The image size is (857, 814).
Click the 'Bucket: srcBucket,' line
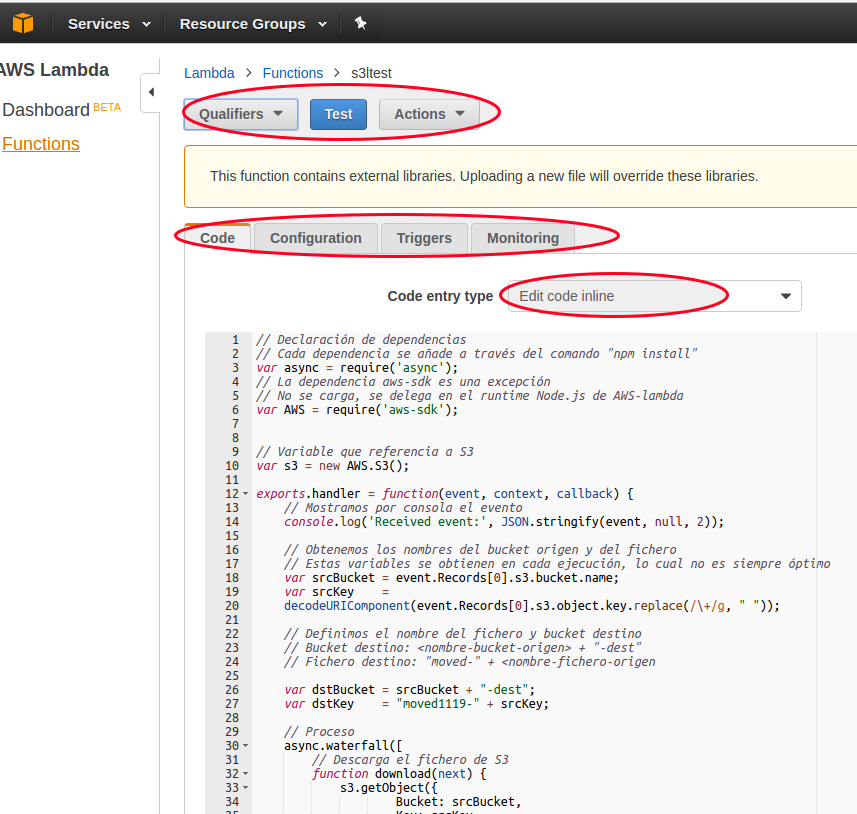pos(459,801)
